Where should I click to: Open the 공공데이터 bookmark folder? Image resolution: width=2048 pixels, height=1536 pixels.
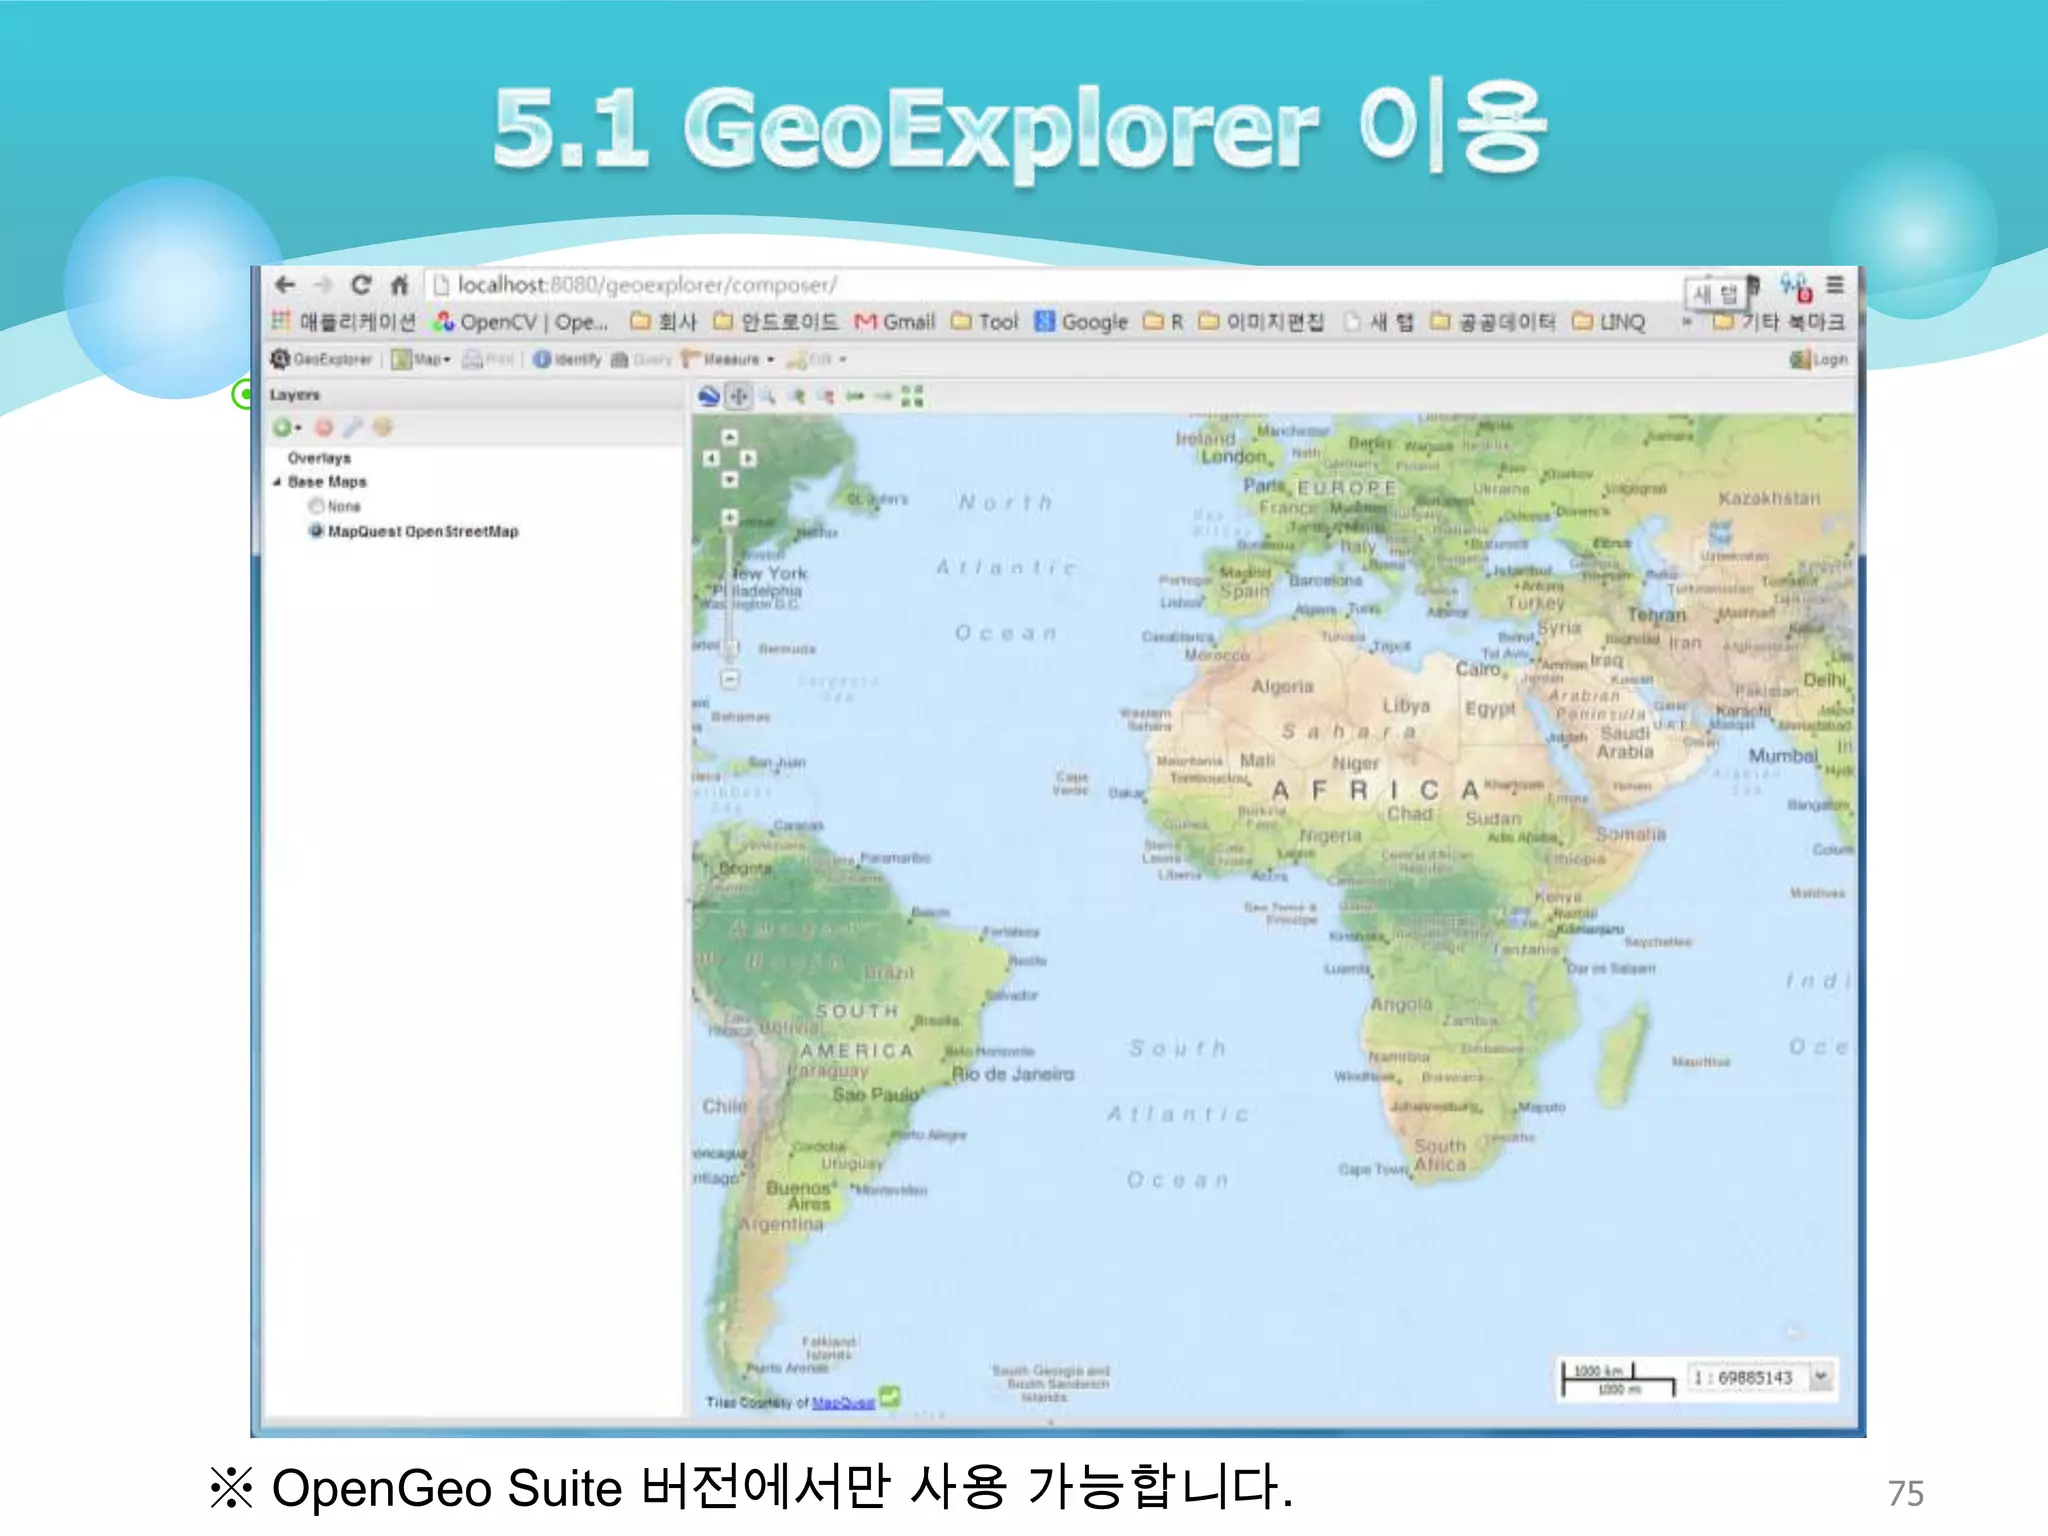(1493, 322)
